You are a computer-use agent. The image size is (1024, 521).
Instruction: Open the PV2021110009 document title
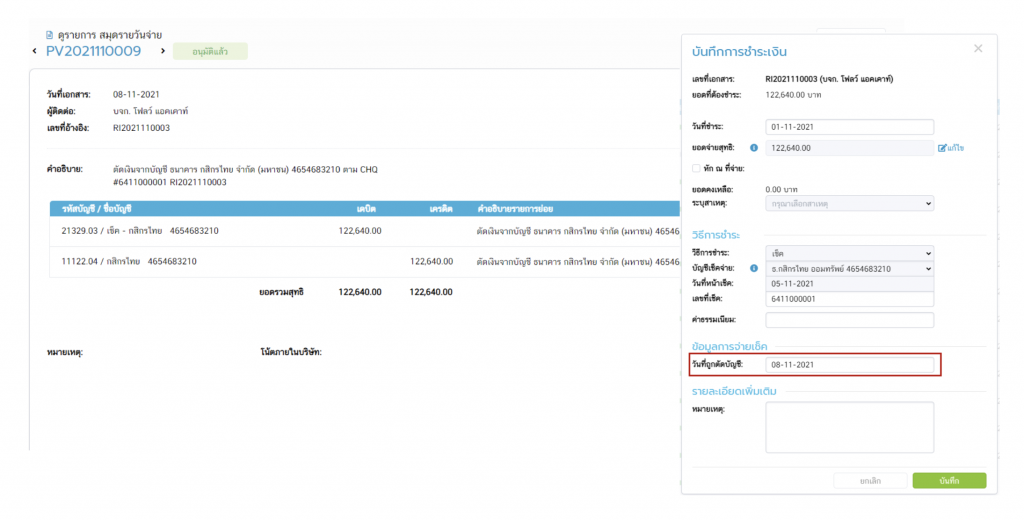[93, 51]
